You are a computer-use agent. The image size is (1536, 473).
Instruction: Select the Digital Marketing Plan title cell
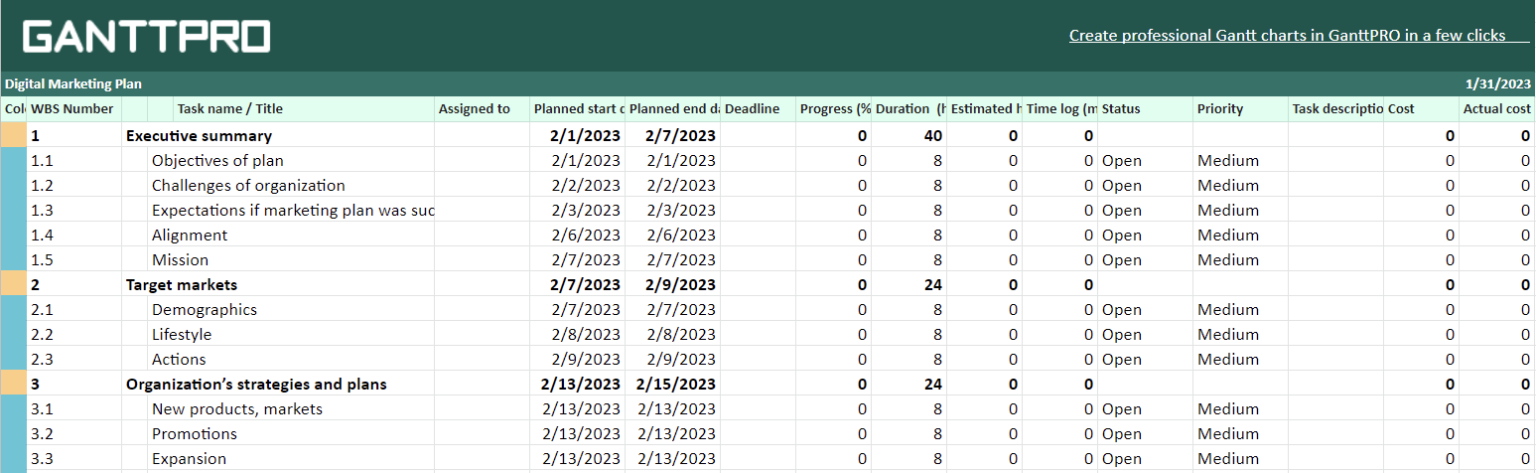click(73, 84)
